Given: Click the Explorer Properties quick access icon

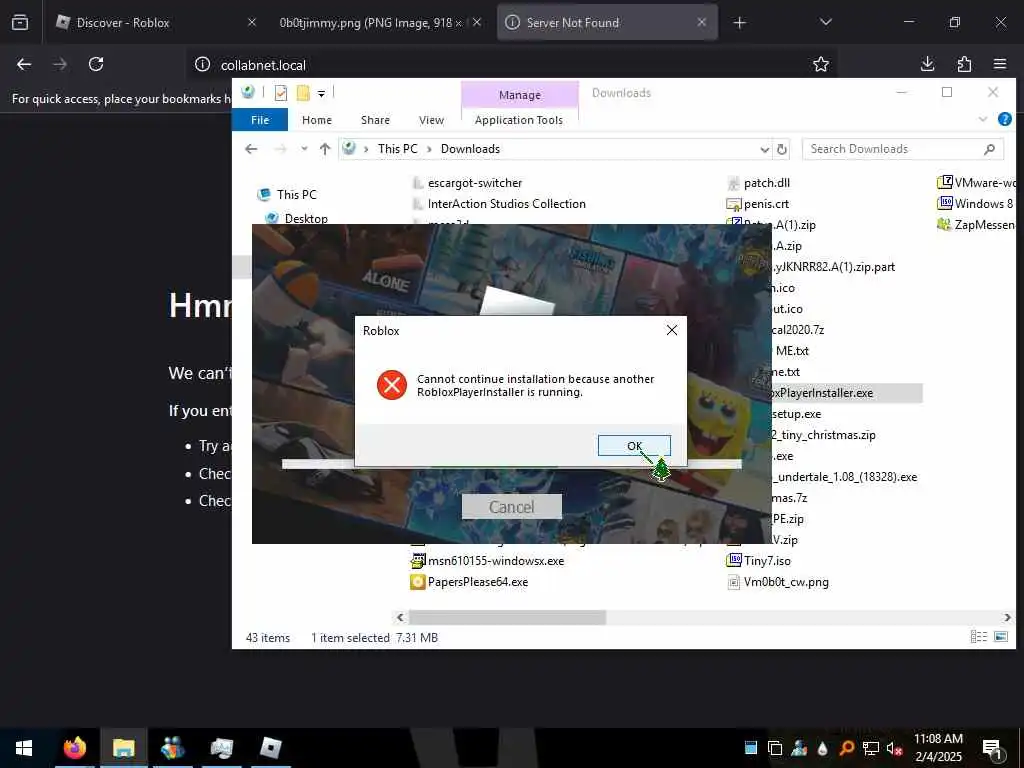Looking at the screenshot, I should click(281, 93).
